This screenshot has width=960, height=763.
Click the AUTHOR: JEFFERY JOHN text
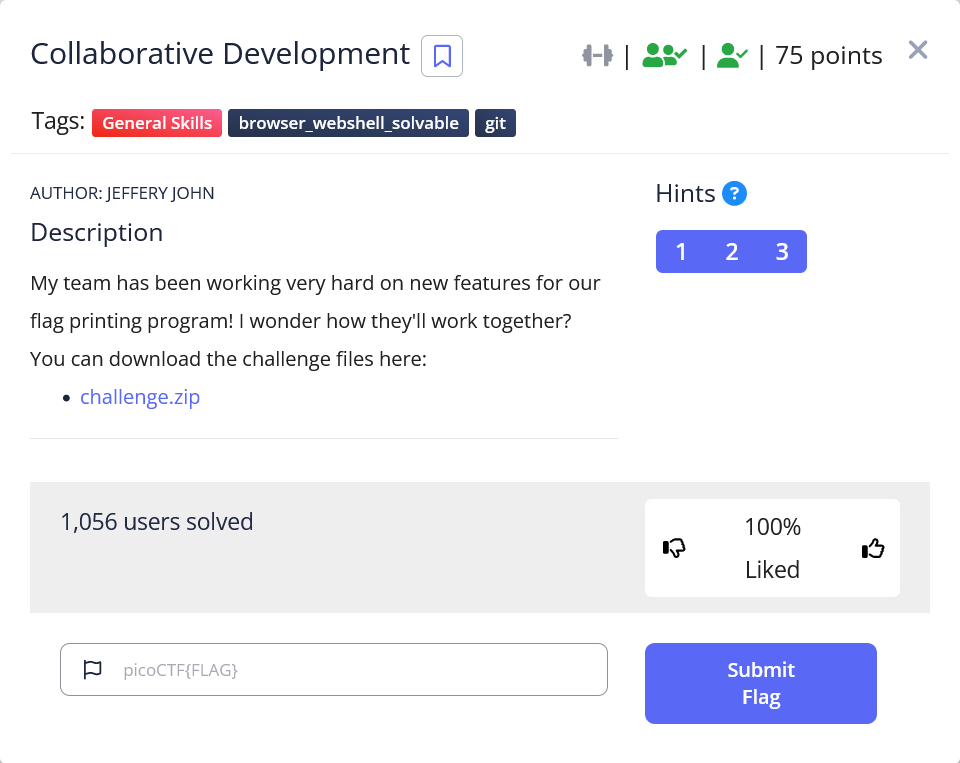pos(122,193)
